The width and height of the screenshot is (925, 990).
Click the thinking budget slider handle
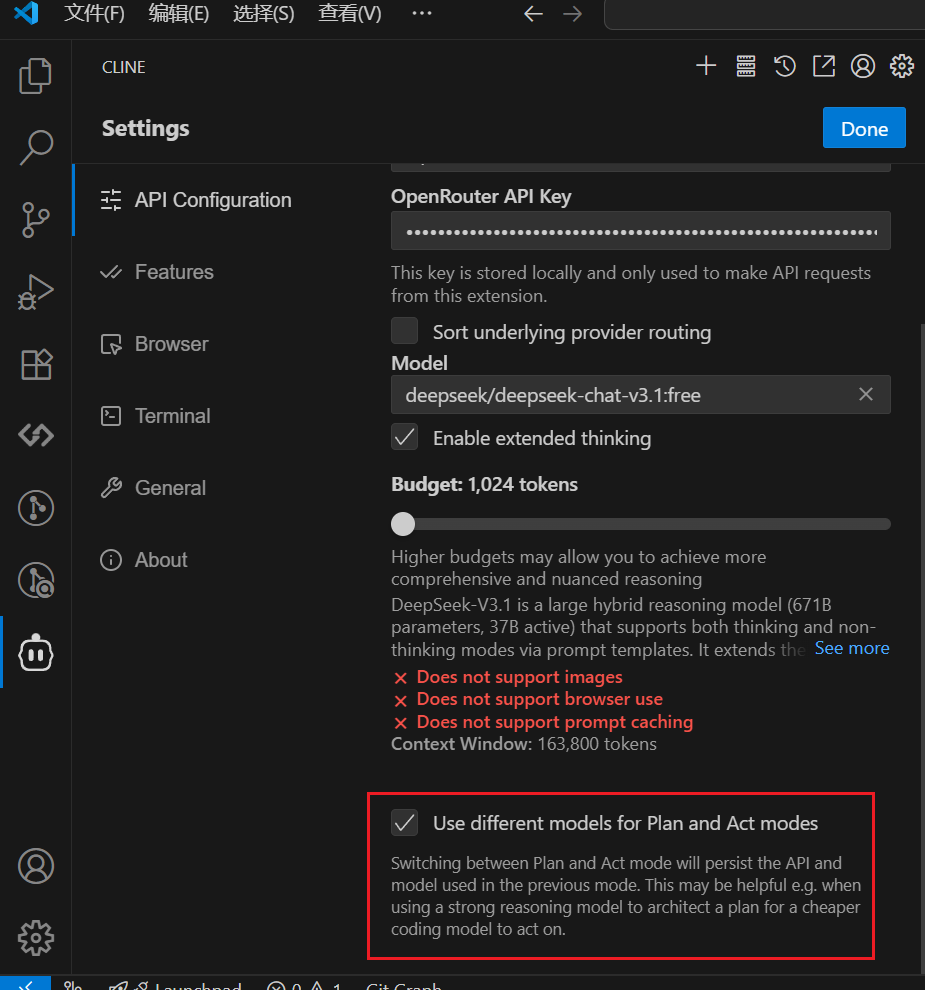403,523
